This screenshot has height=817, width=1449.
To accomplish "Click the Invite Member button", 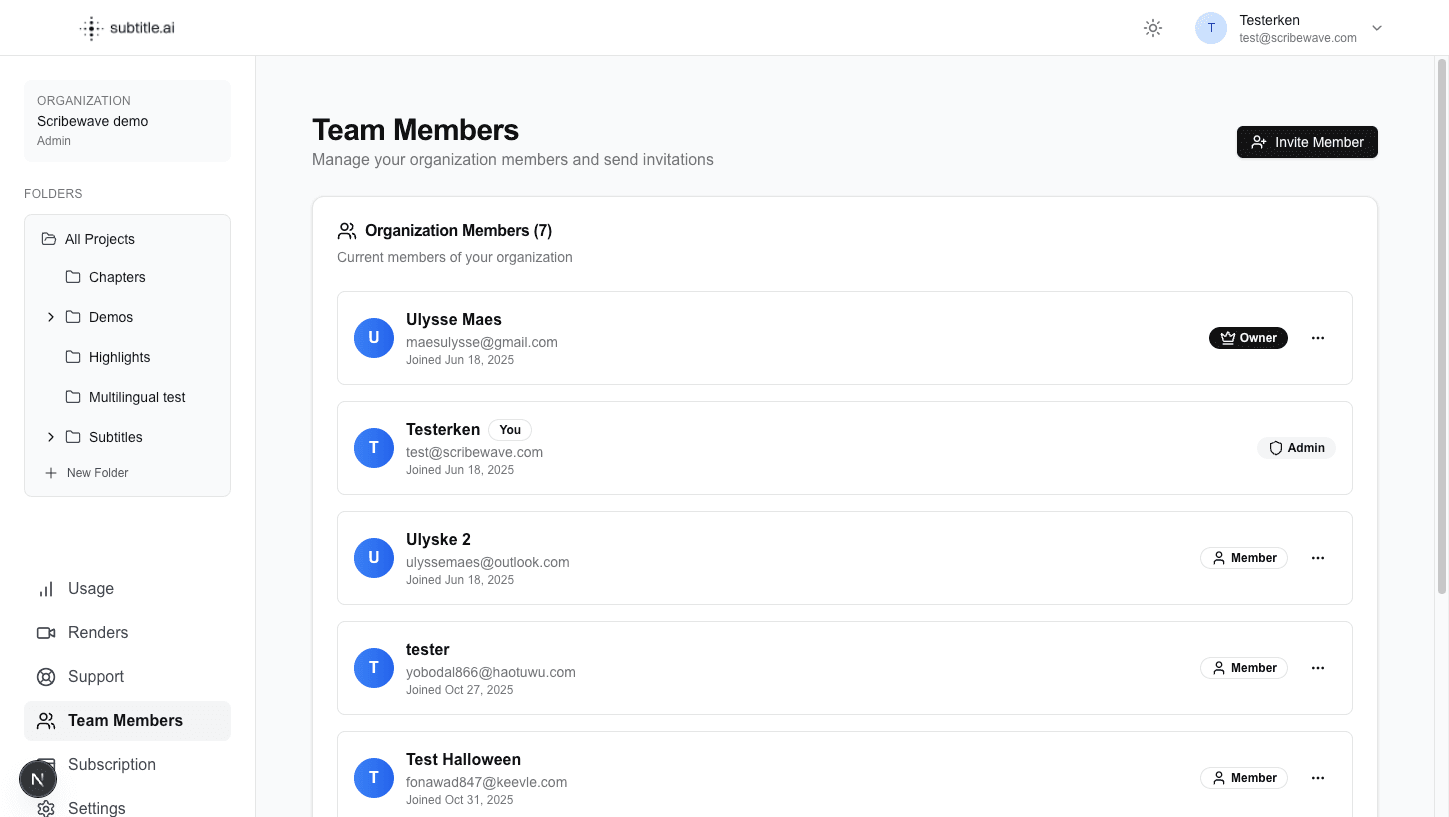I will pyautogui.click(x=1307, y=142).
